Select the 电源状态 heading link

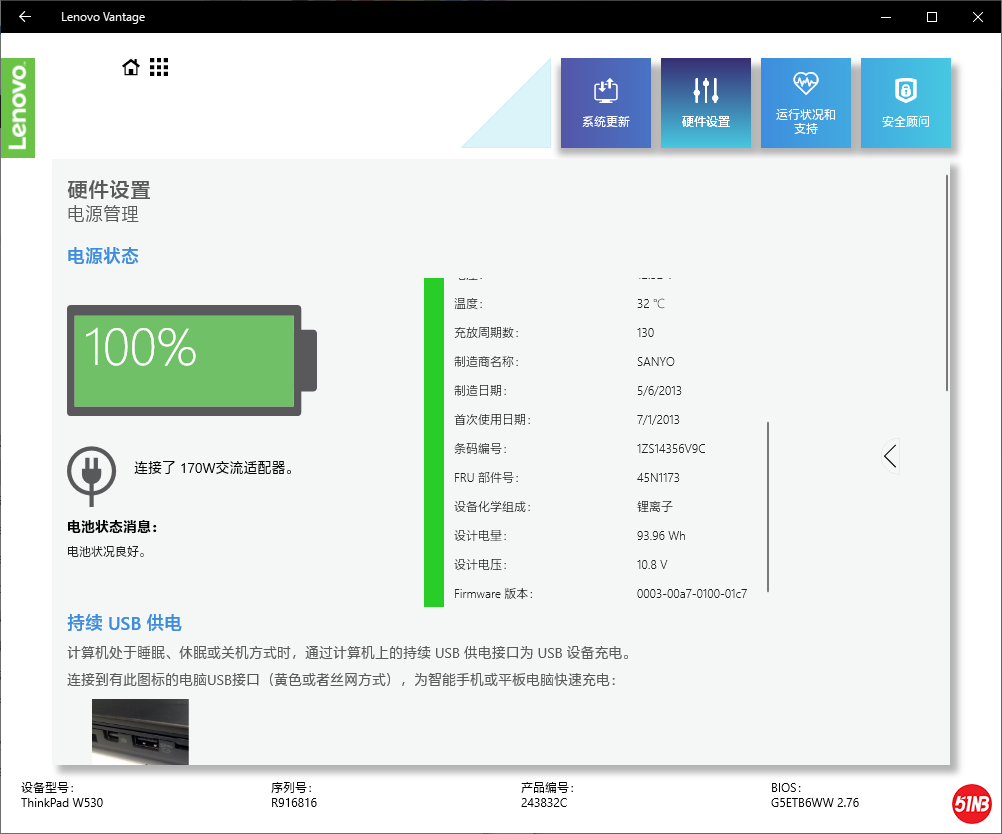click(x=102, y=255)
